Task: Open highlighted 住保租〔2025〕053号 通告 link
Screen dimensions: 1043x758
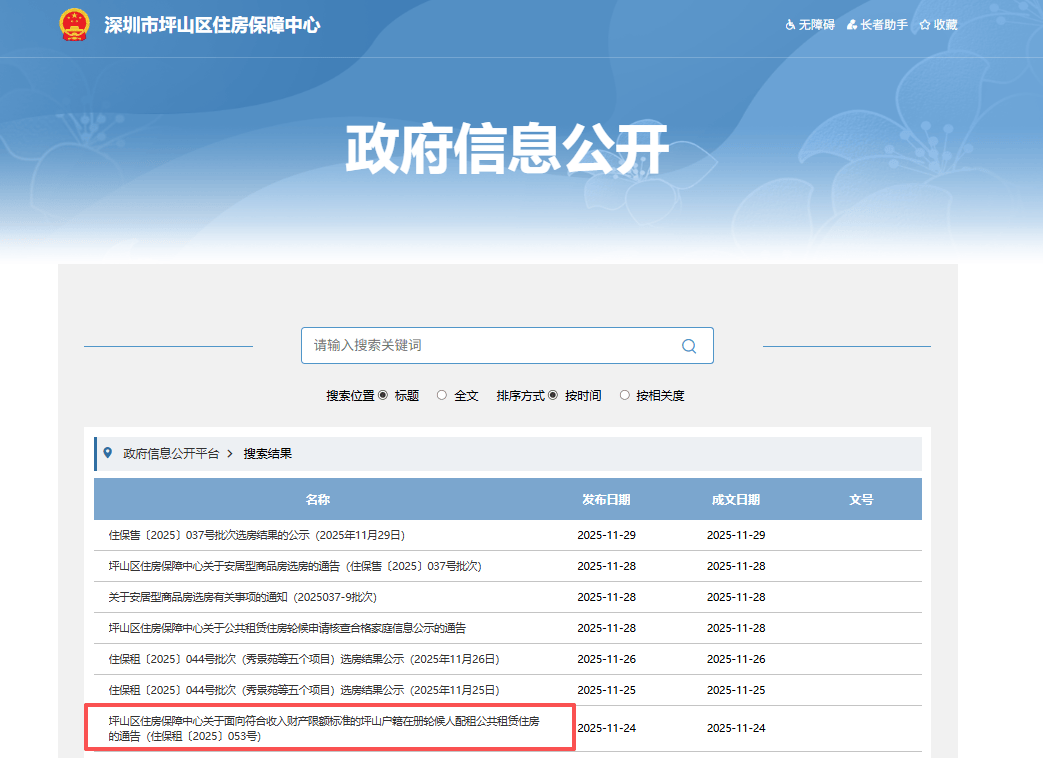Action: (x=324, y=727)
